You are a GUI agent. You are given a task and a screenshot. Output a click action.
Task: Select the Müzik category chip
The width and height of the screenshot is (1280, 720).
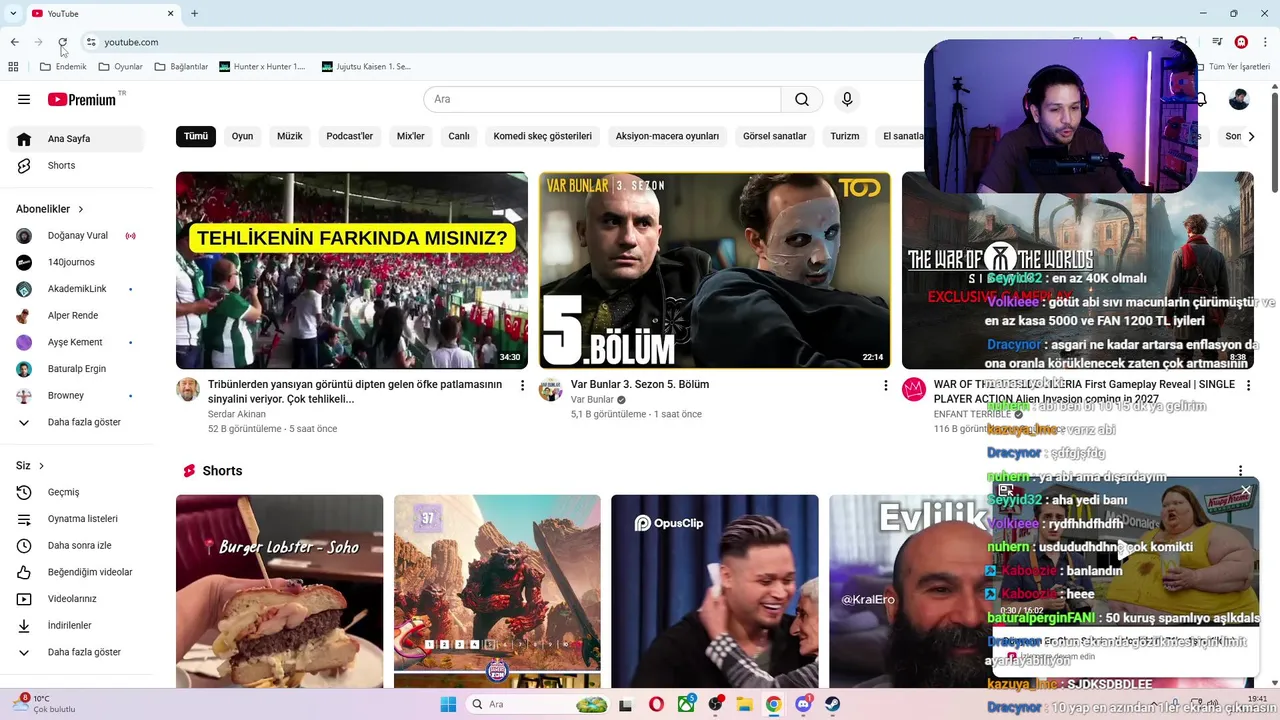290,136
